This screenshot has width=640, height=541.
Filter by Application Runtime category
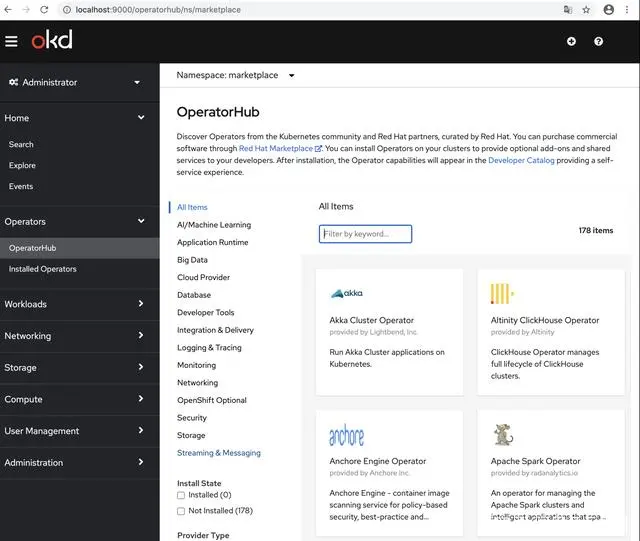pos(213,242)
